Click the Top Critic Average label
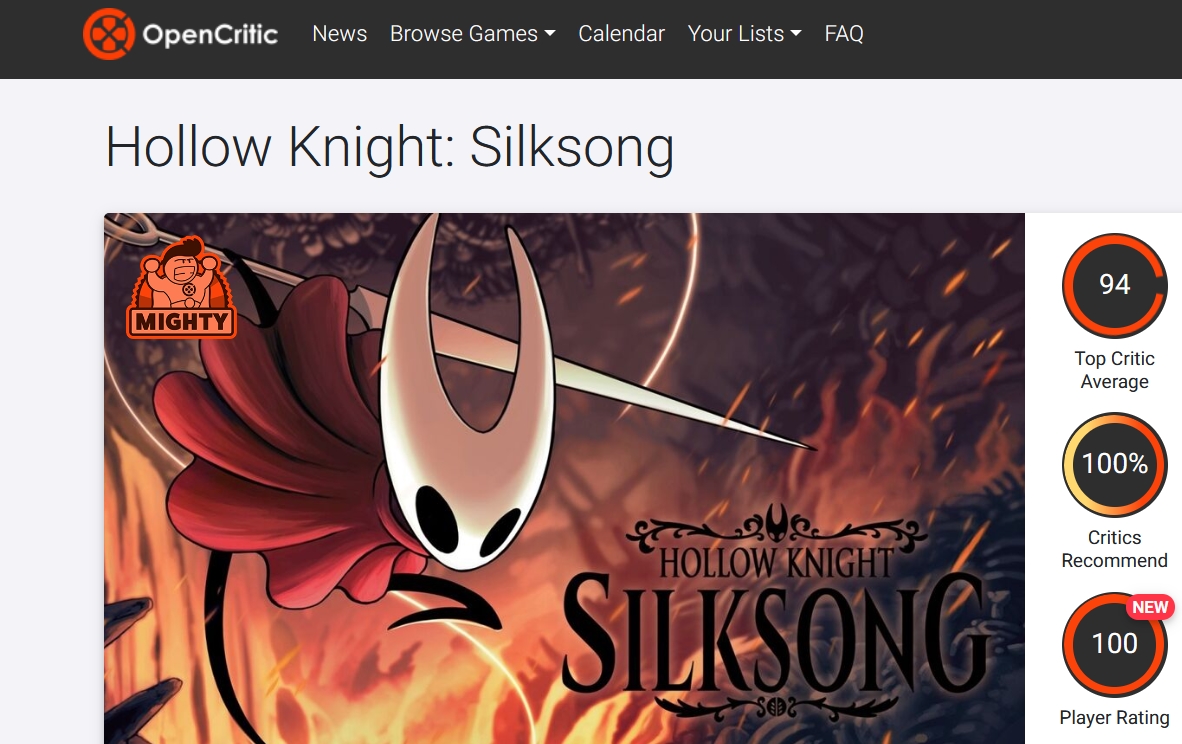 pos(1114,370)
